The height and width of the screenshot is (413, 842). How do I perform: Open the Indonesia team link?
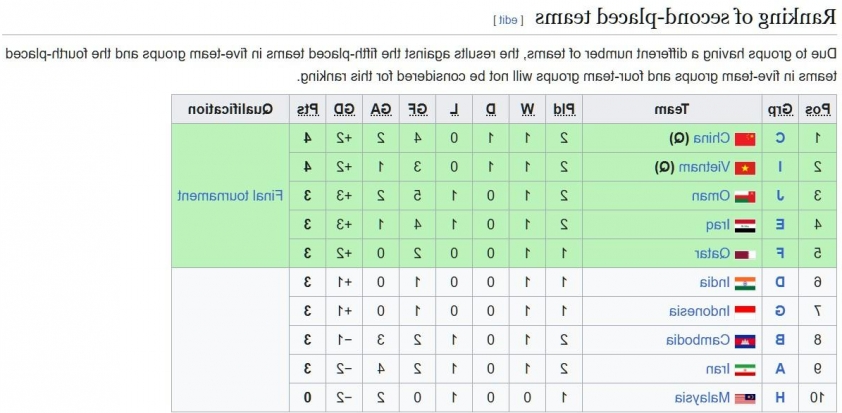coord(700,311)
